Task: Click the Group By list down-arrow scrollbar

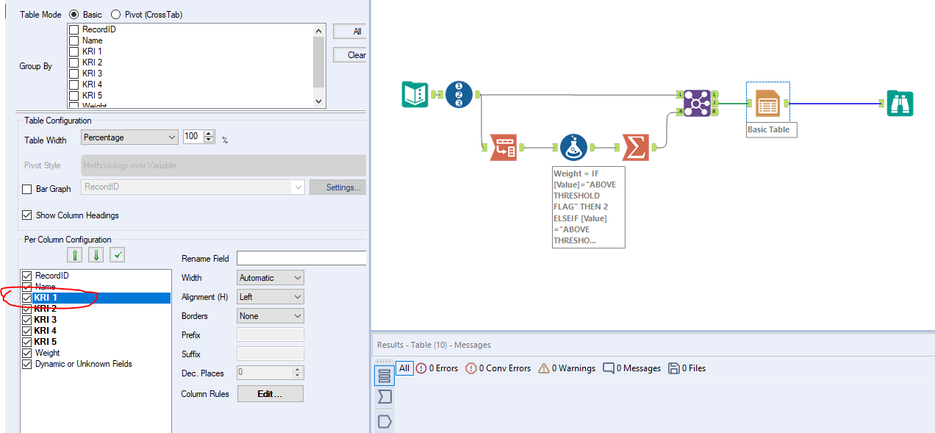Action: click(x=318, y=101)
